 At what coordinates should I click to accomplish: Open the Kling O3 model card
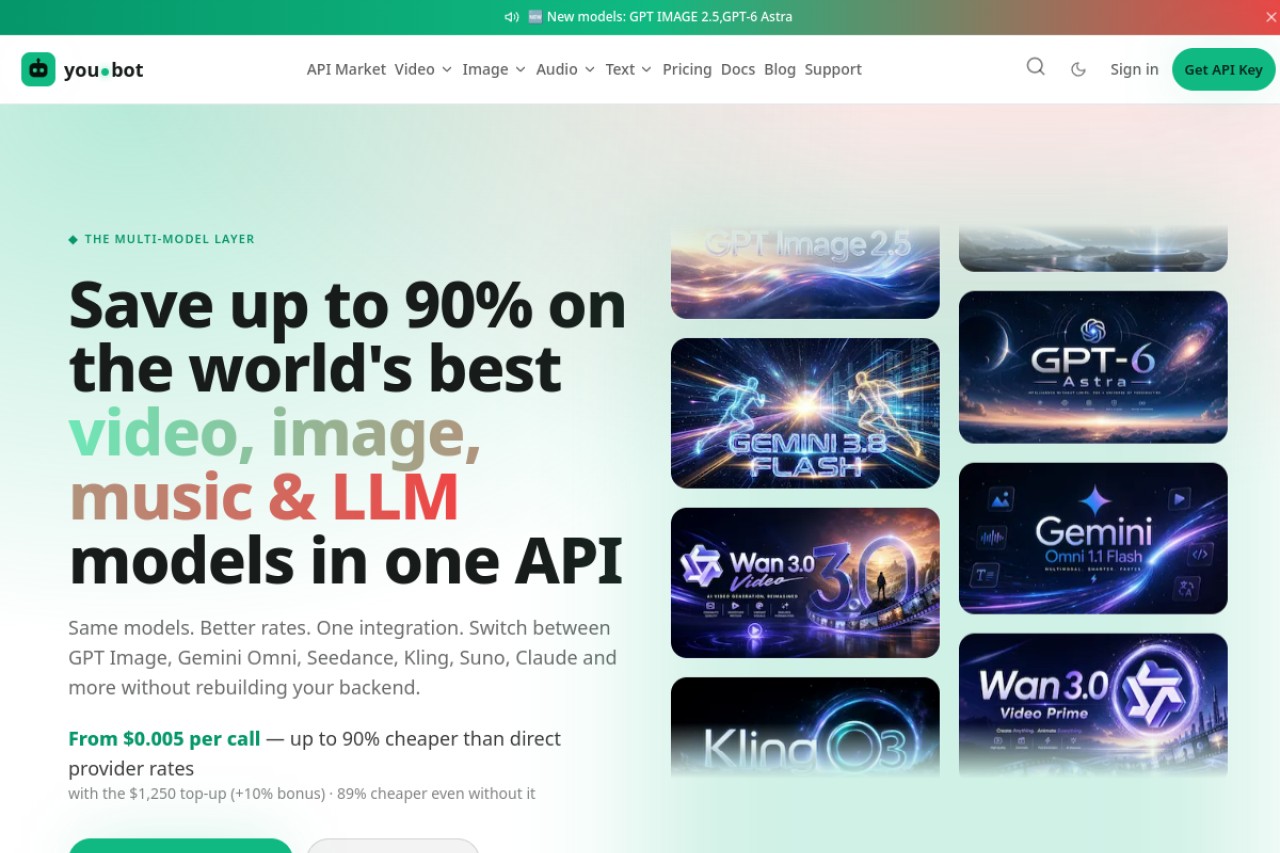(805, 728)
